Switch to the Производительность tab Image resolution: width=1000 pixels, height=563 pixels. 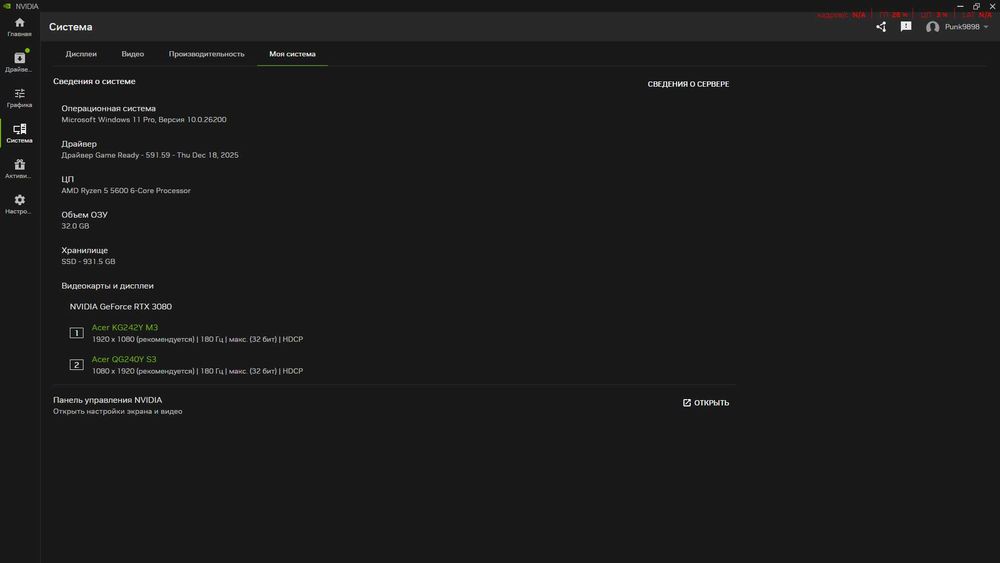point(207,54)
